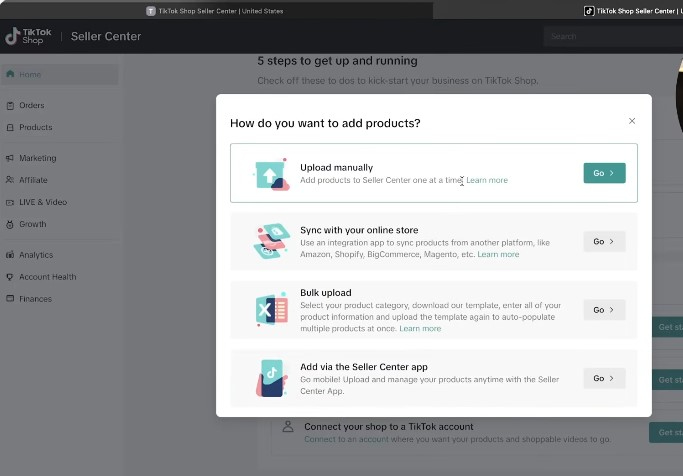Click the Affiliate people icon

pos(10,179)
